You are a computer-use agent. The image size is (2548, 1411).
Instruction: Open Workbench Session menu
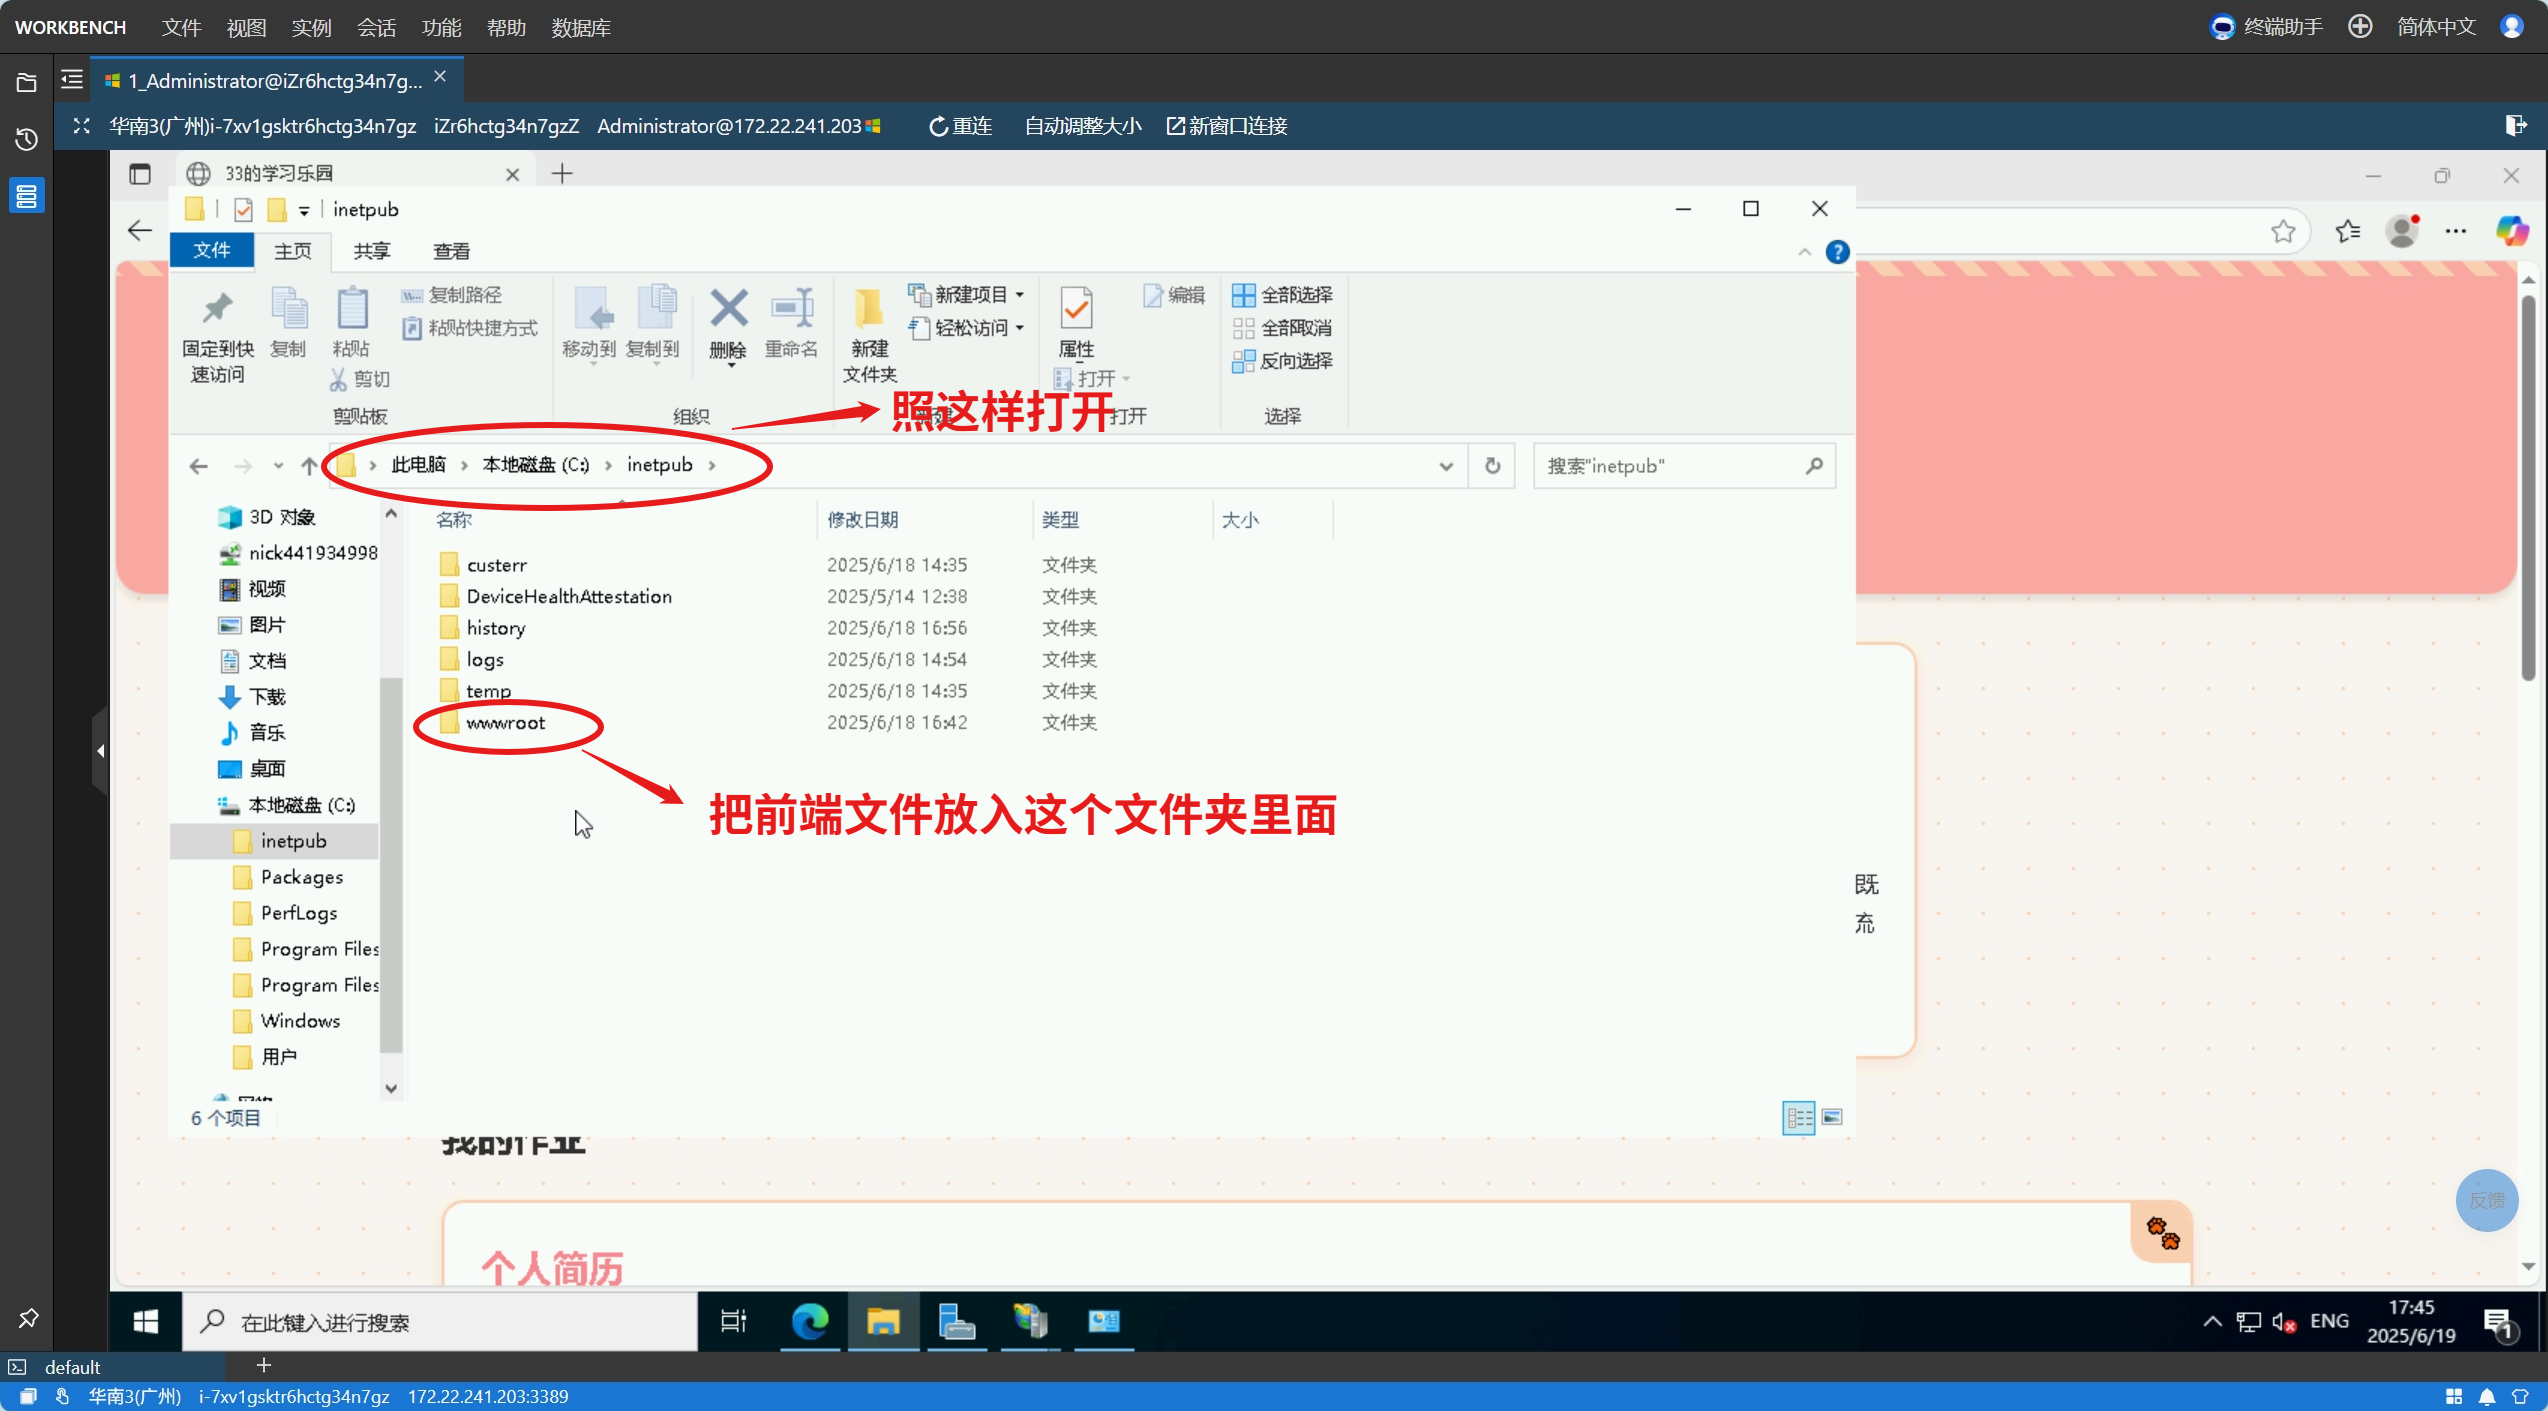pyautogui.click(x=376, y=27)
